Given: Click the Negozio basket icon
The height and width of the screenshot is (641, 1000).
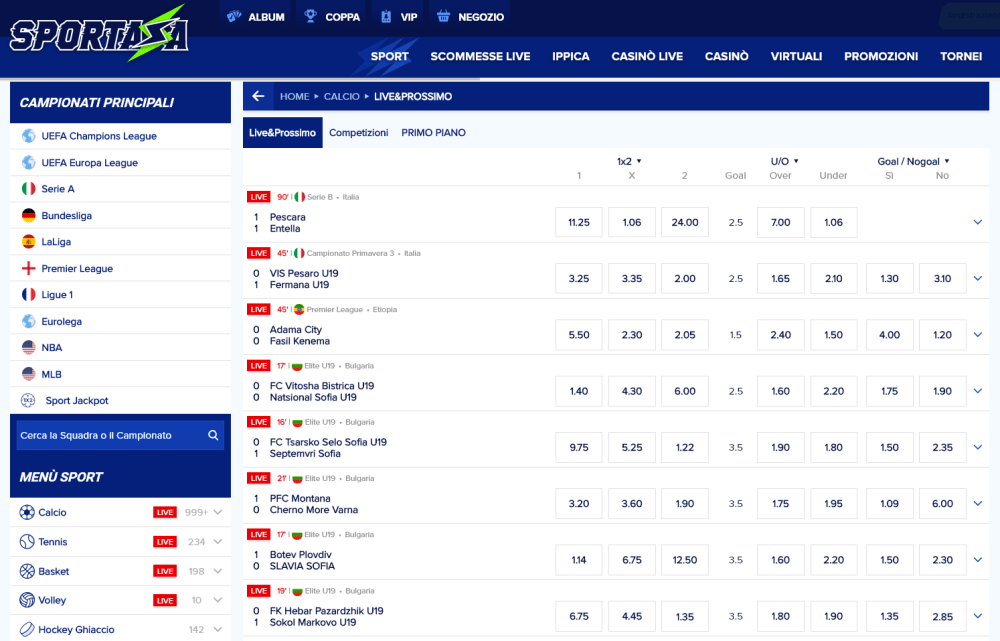Looking at the screenshot, I should click(x=443, y=17).
